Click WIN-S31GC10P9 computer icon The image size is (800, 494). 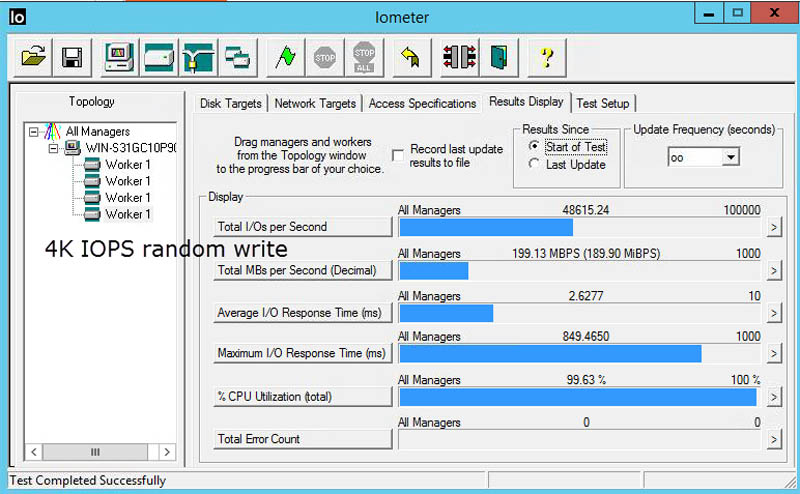point(72,148)
